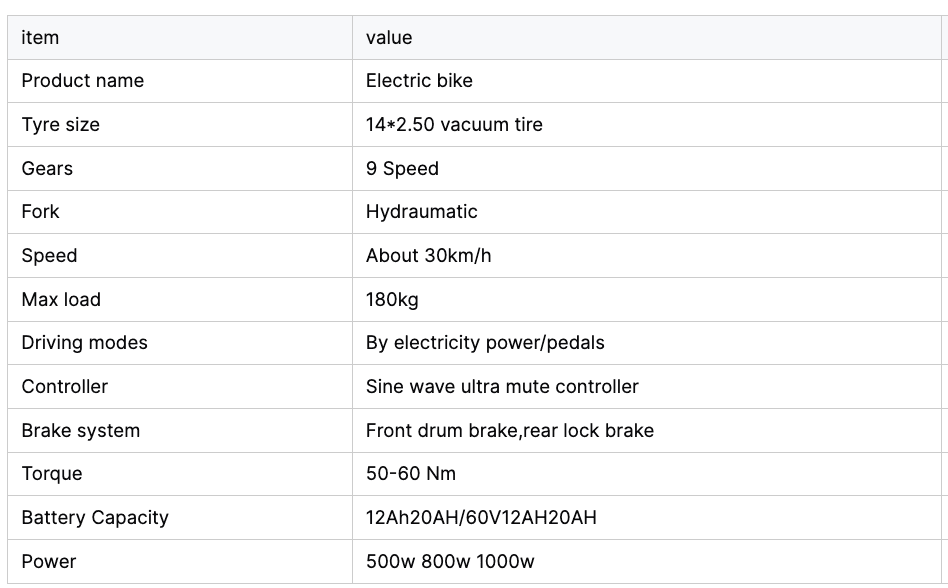Select the 'Fork' cell

pos(180,212)
